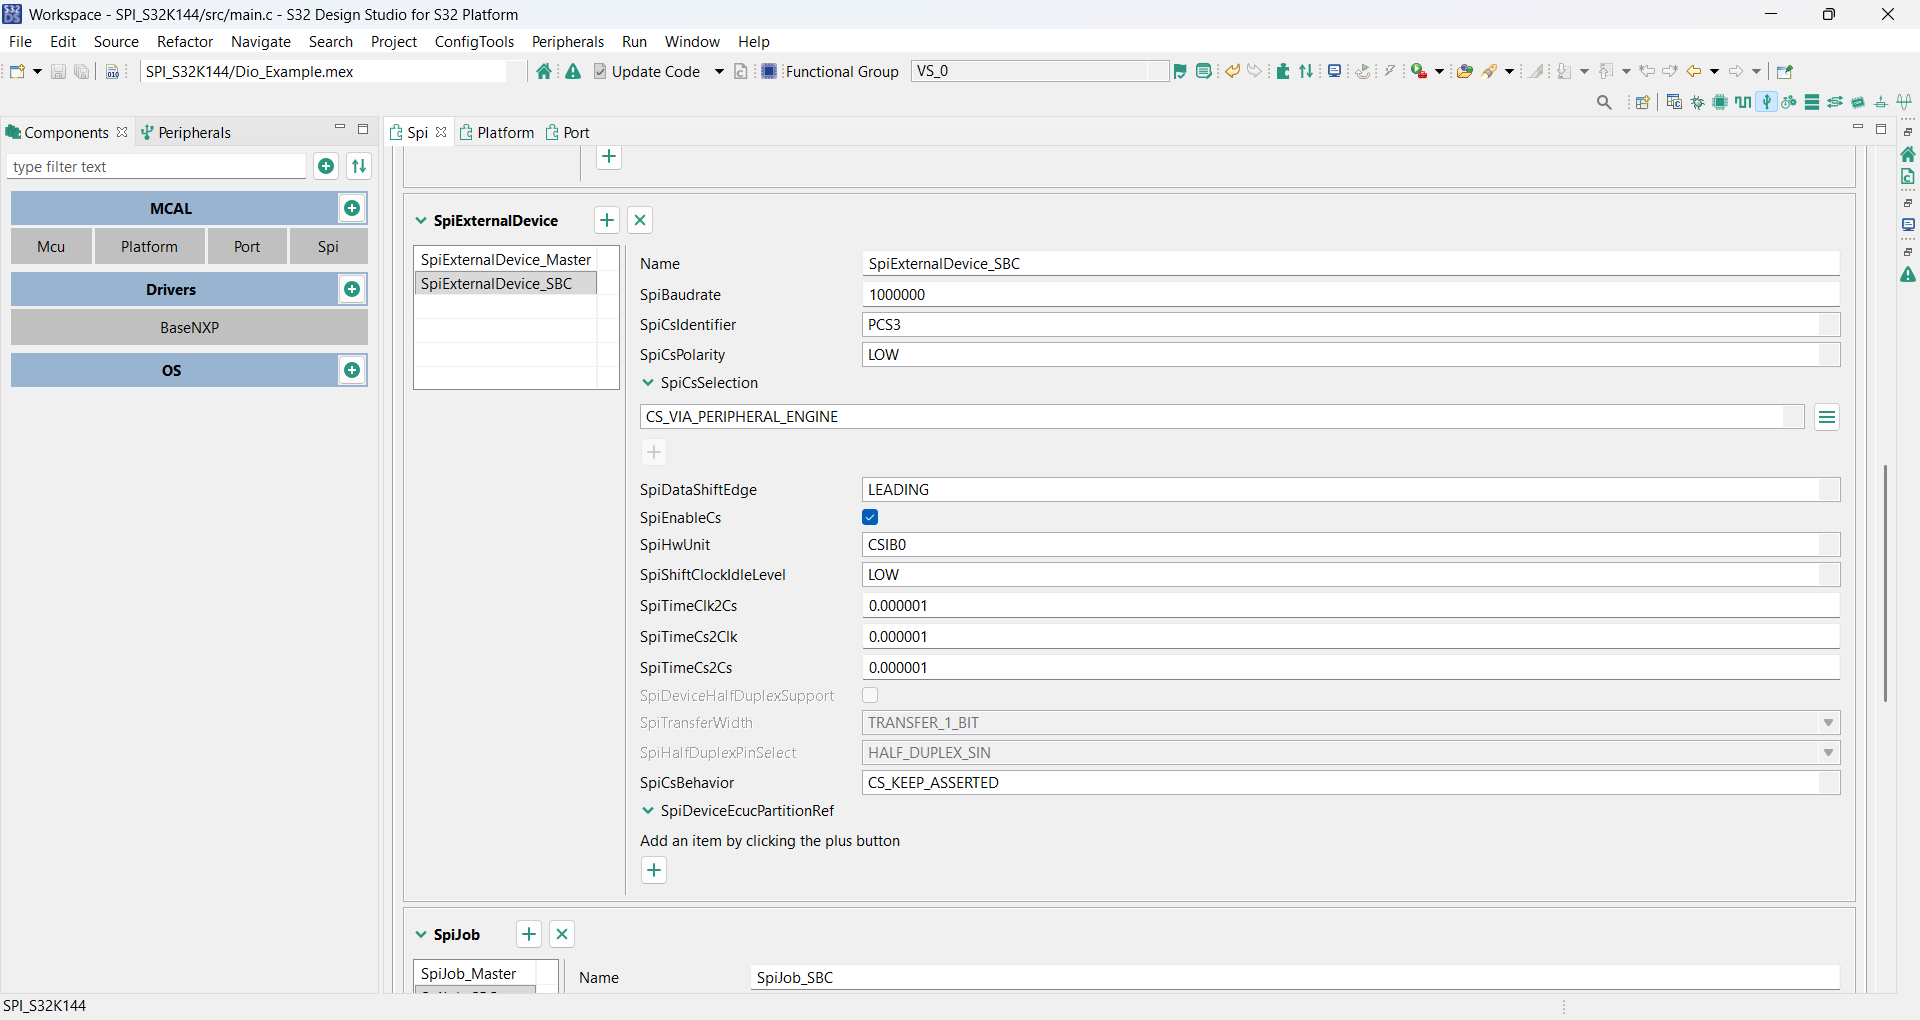The width and height of the screenshot is (1920, 1020).
Task: Open the Functional Group VS_0 combo box
Action: (x=1039, y=71)
